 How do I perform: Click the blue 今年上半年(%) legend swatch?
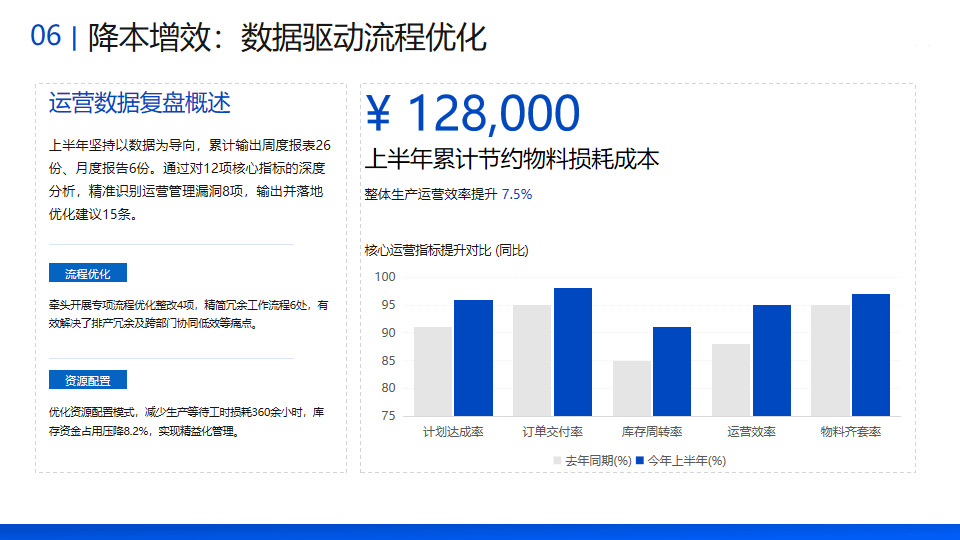(x=640, y=460)
